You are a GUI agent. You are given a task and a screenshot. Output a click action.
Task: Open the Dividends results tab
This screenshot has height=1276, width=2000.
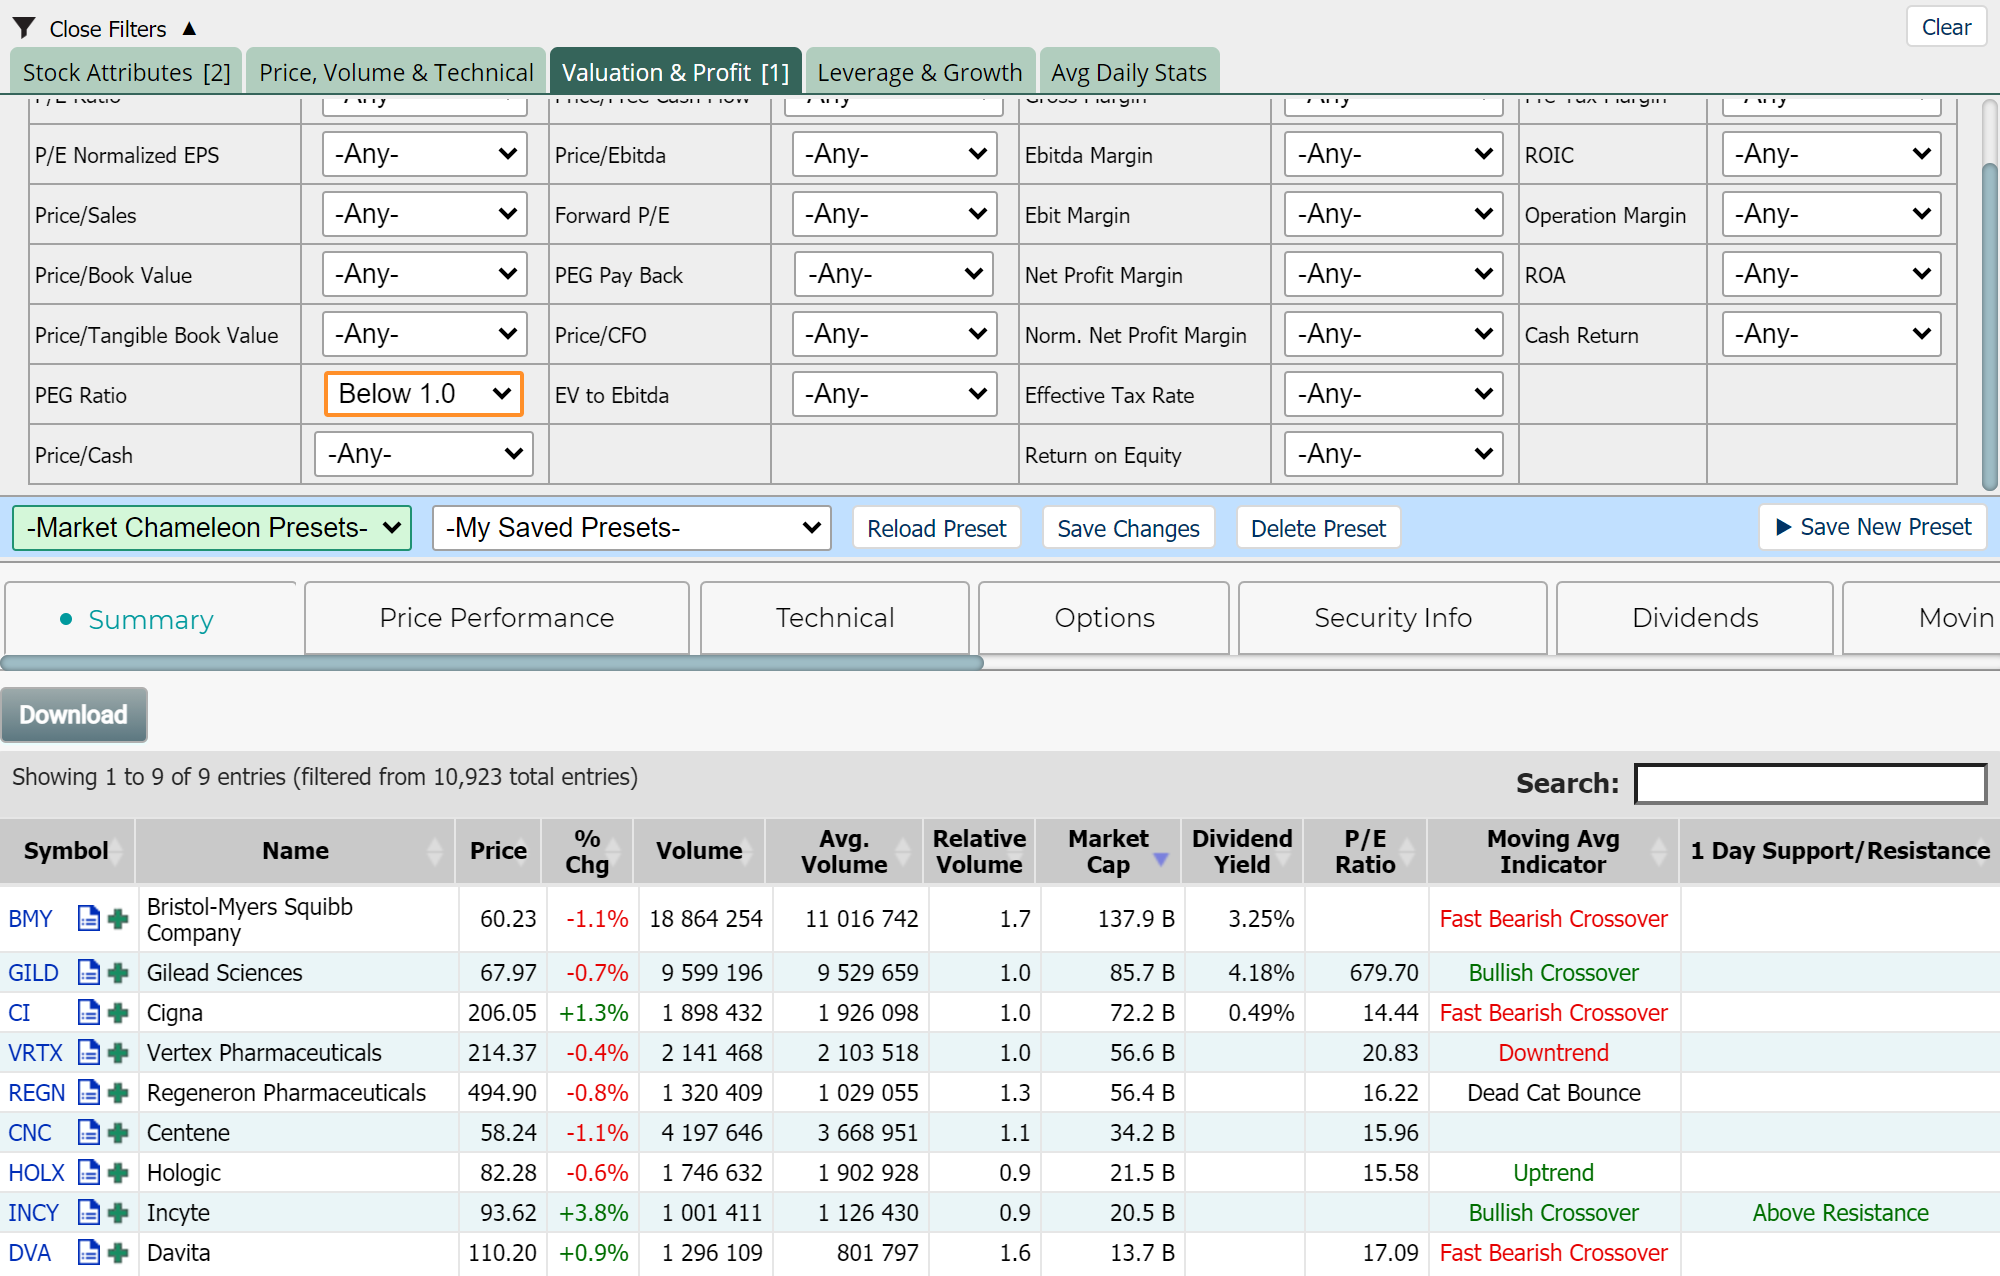point(1695,618)
